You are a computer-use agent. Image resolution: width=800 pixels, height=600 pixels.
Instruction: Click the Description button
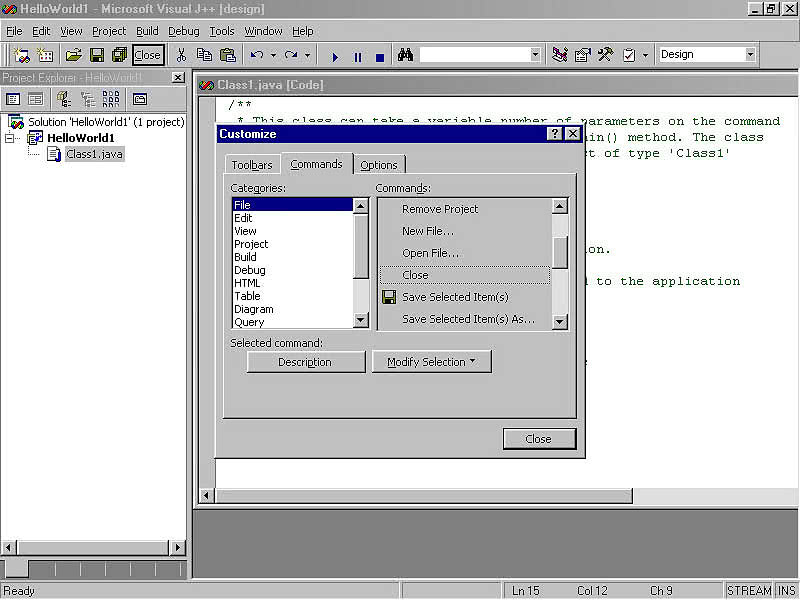306,362
